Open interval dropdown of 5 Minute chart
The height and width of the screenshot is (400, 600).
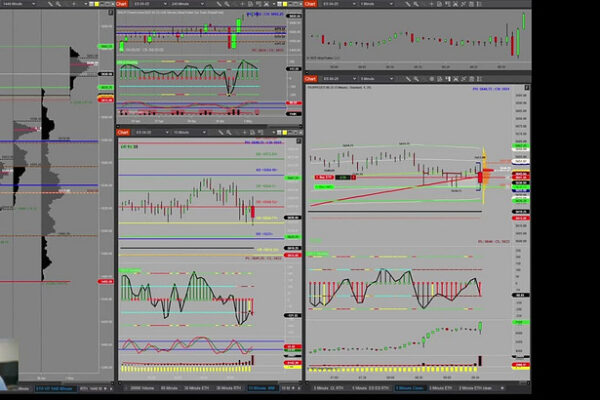377,78
